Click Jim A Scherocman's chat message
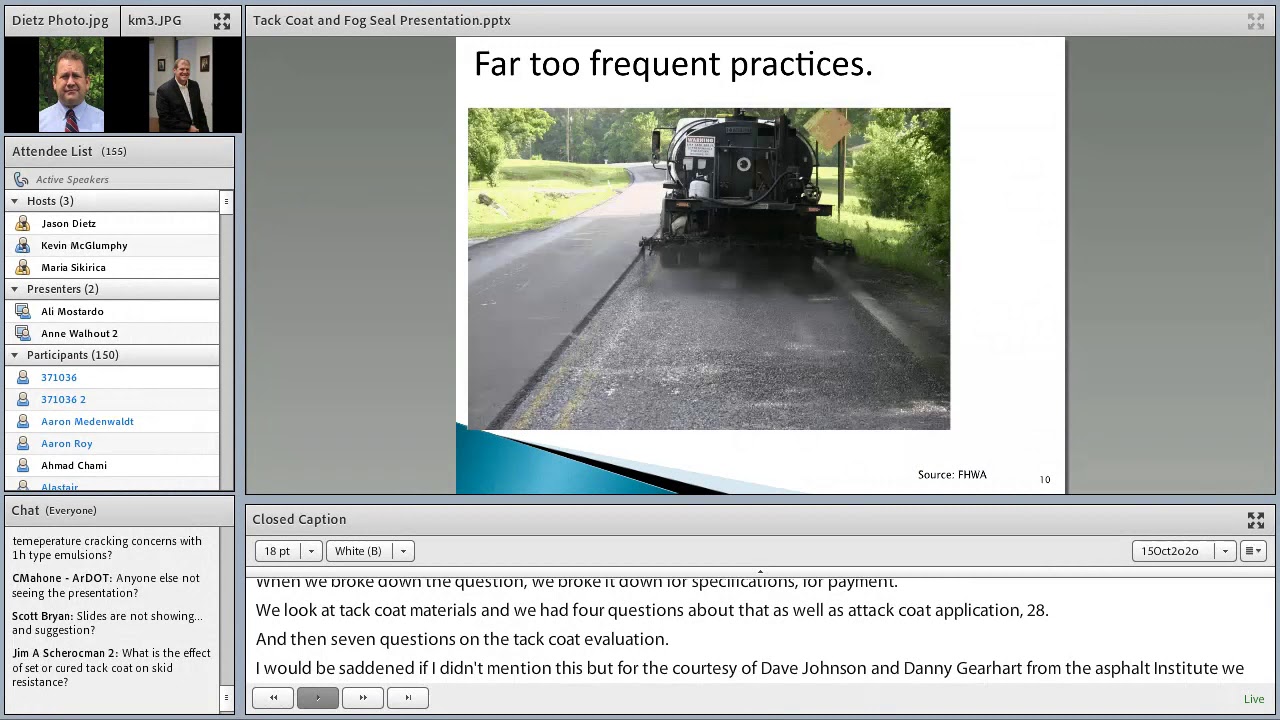The image size is (1280, 720). coord(111,667)
